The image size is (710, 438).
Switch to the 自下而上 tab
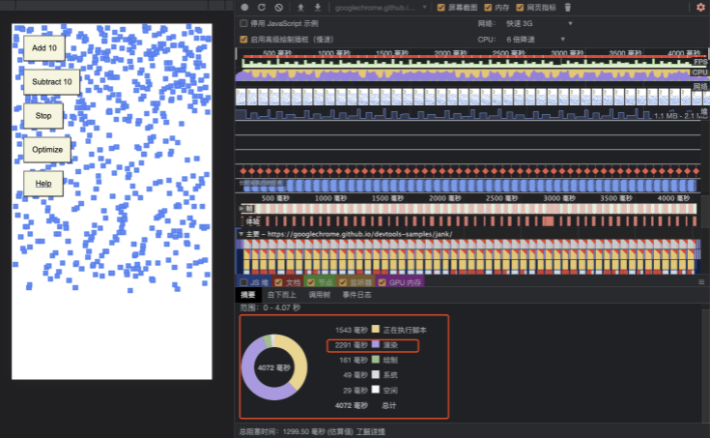tap(282, 295)
